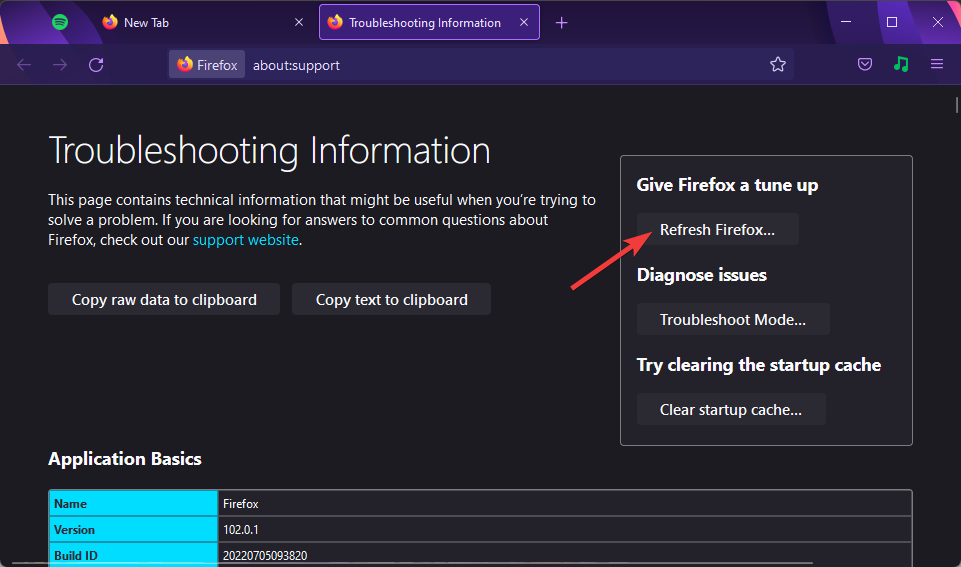Close the Firefox window
961x567 pixels.
pyautogui.click(x=938, y=22)
